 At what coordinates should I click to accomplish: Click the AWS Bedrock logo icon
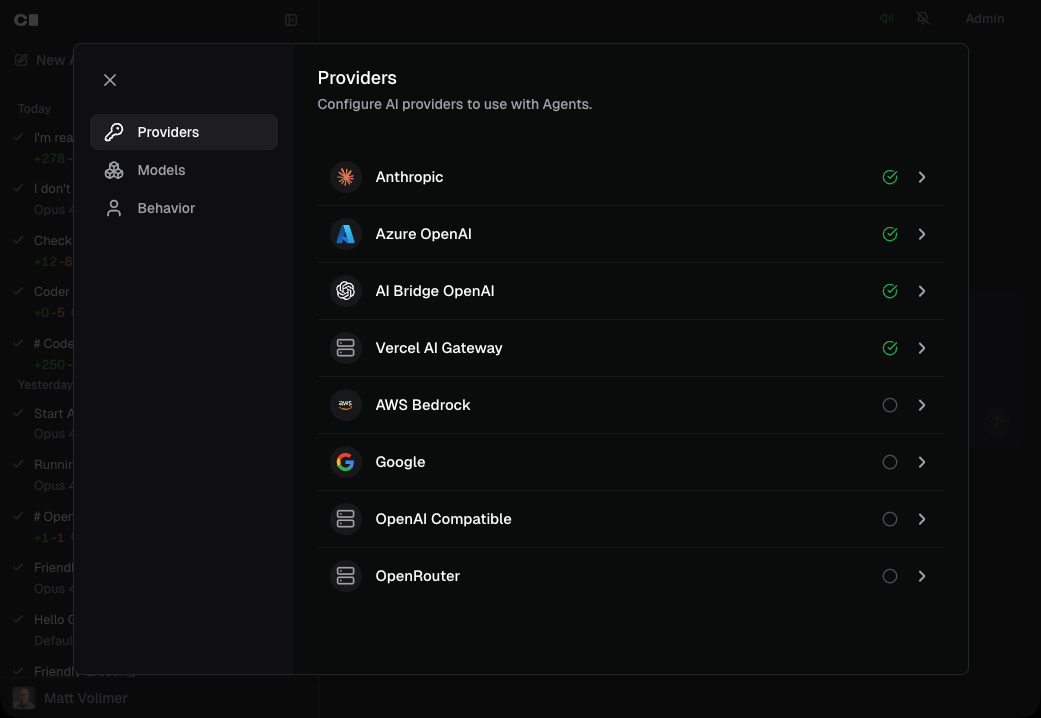[346, 405]
